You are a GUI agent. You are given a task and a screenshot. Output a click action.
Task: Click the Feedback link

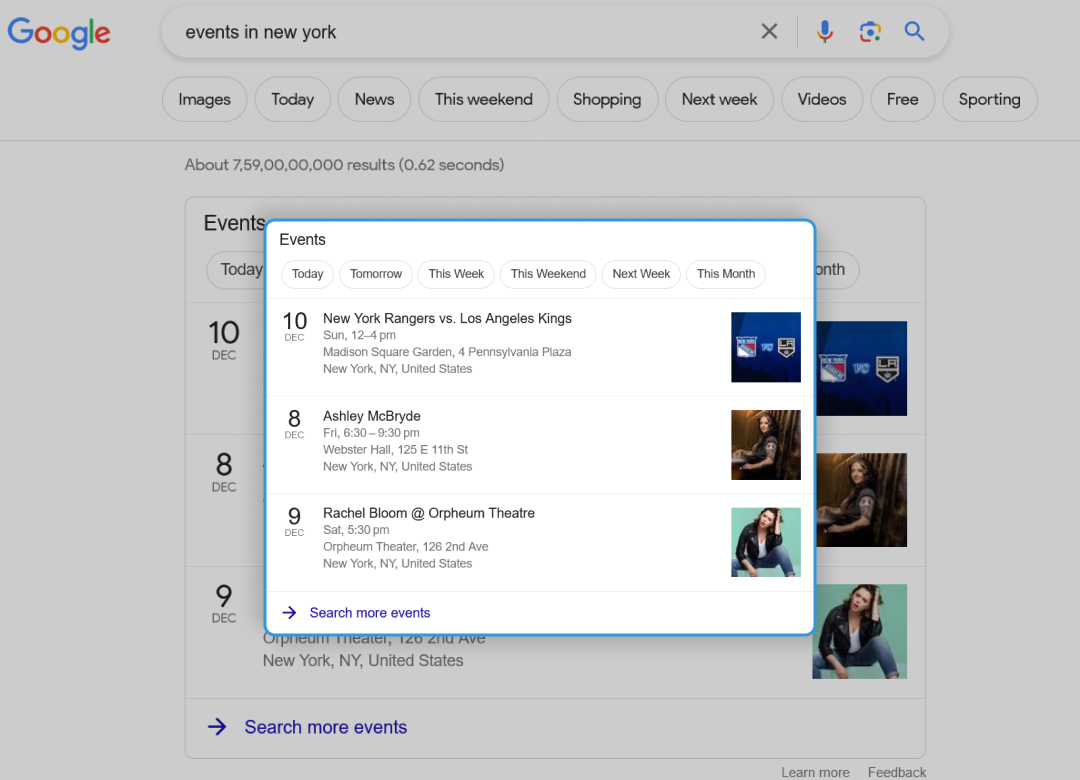pyautogui.click(x=896, y=772)
